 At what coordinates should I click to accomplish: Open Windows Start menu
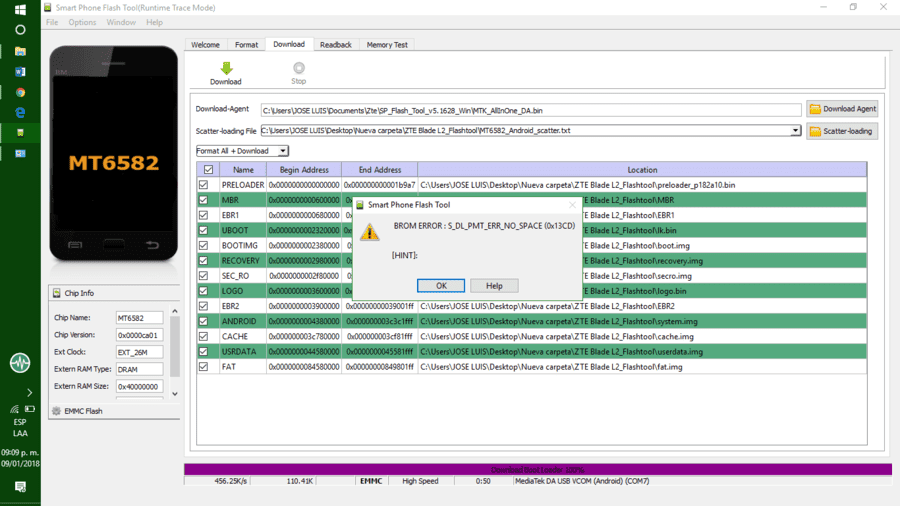click(20, 10)
